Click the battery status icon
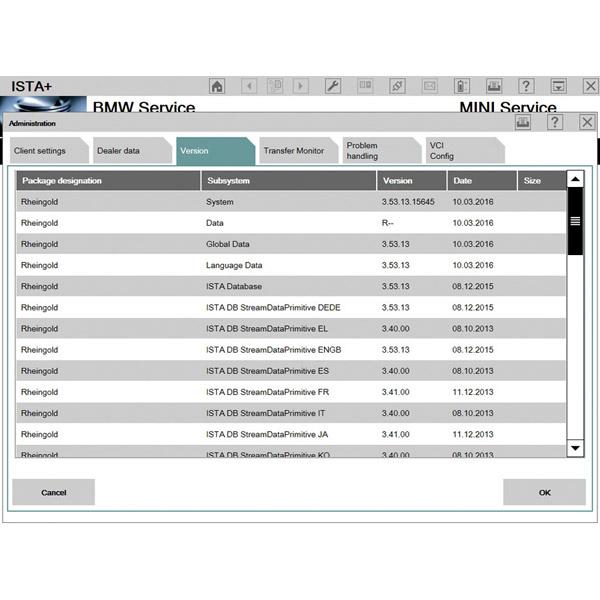 point(462,86)
